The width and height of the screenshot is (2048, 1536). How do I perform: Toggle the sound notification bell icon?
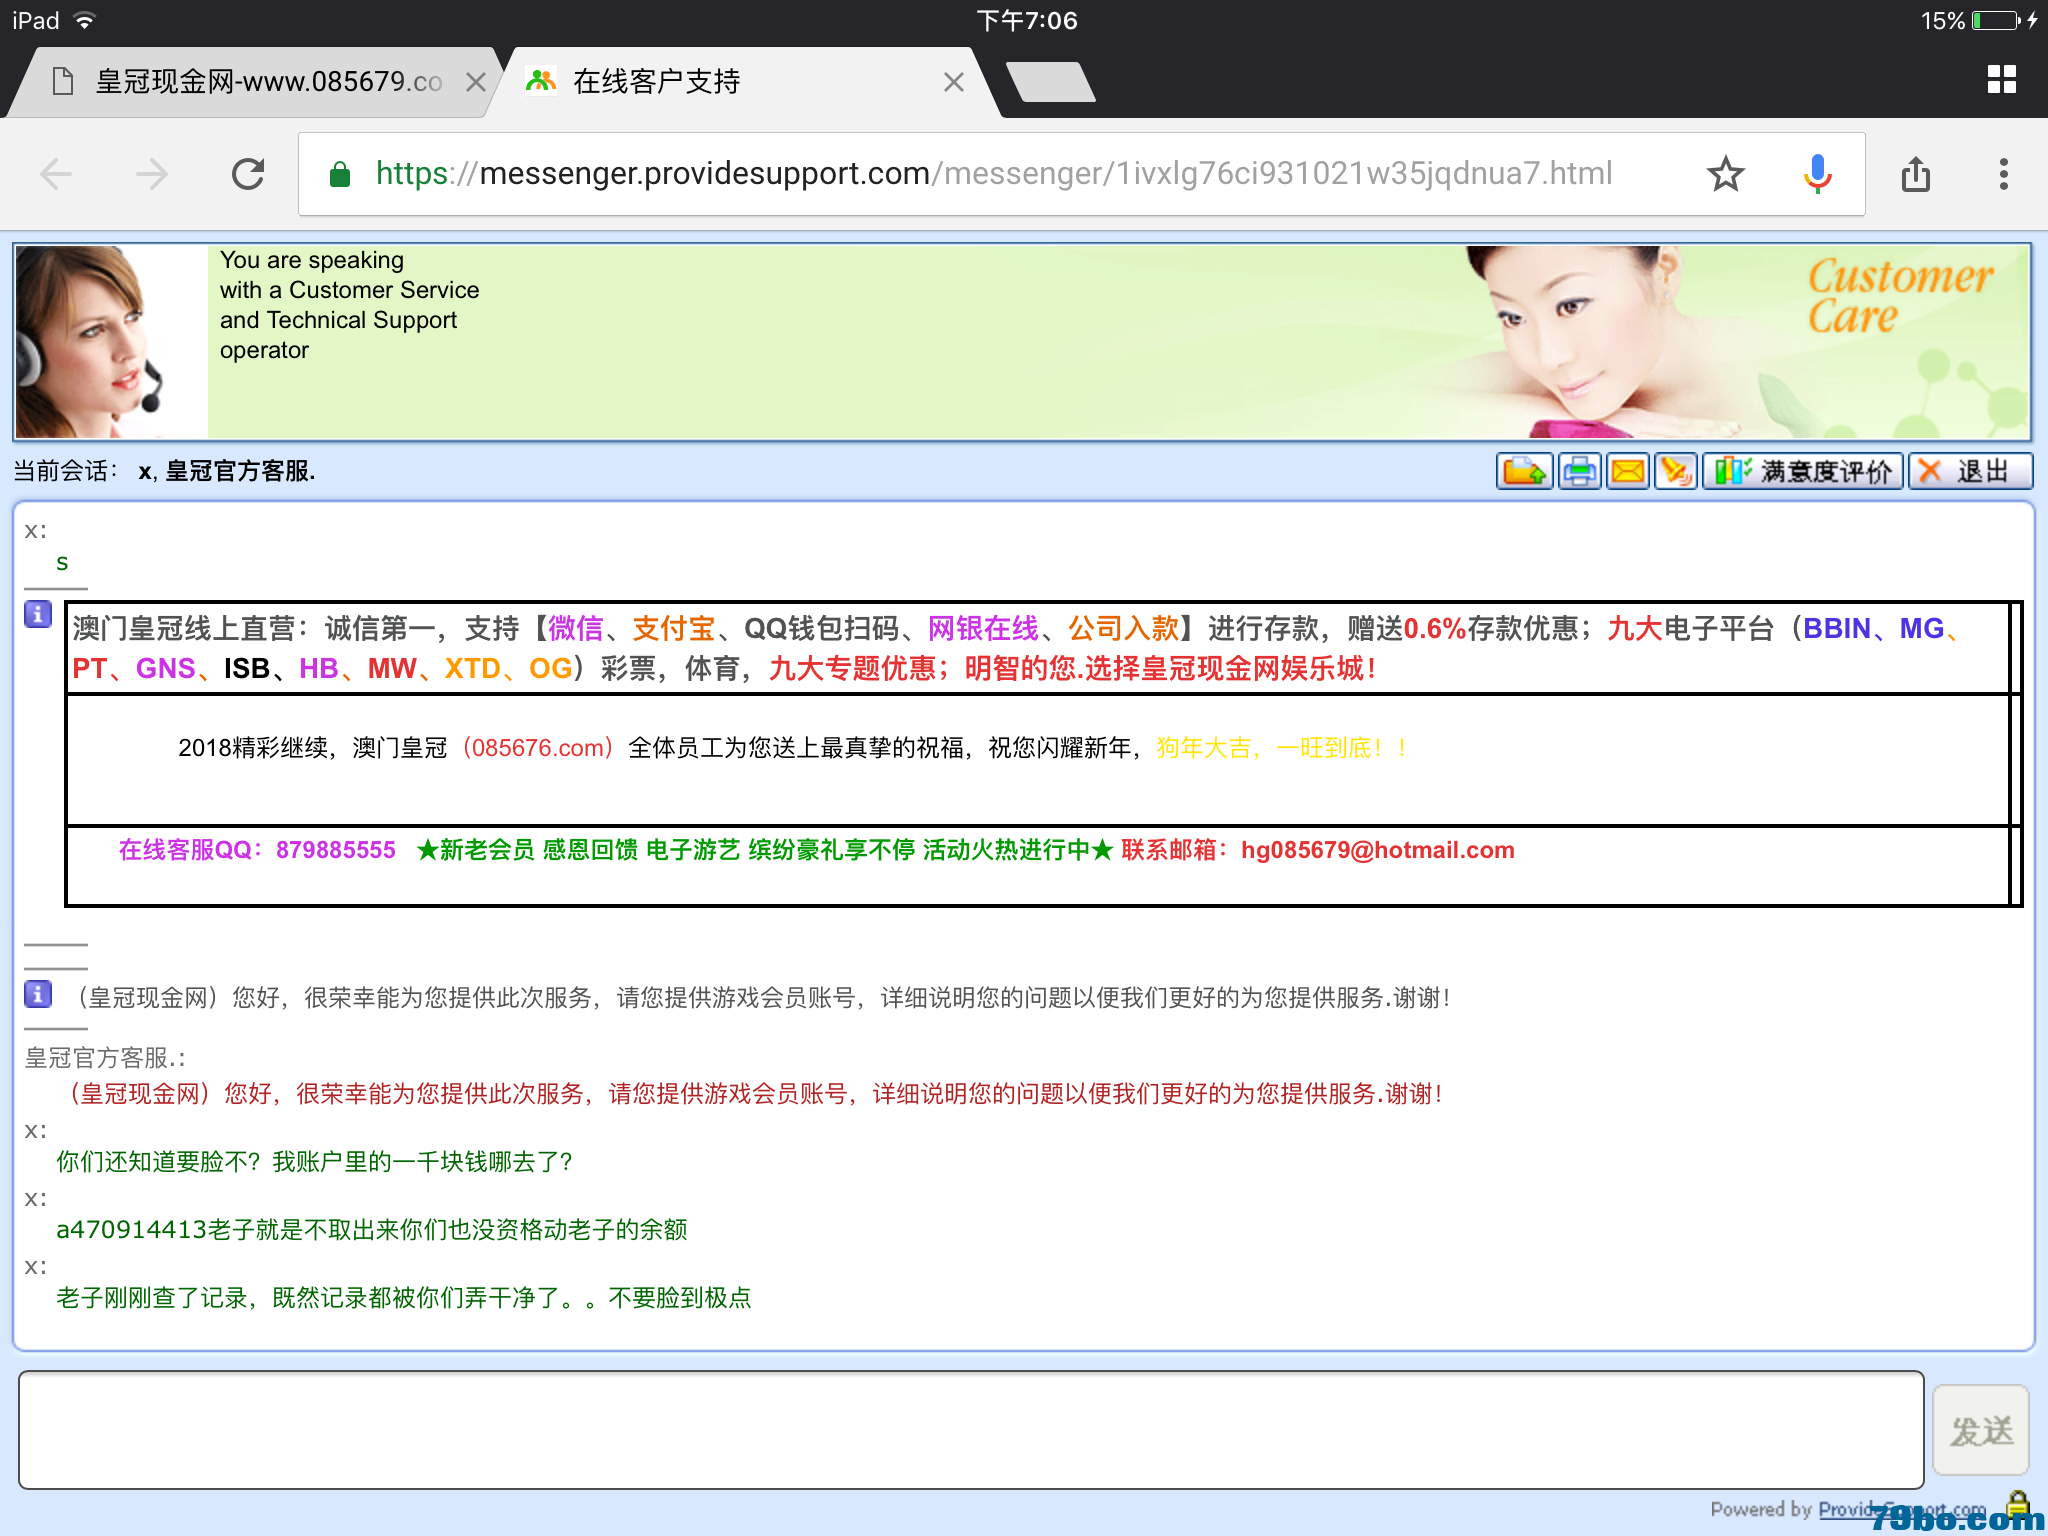pyautogui.click(x=1676, y=471)
